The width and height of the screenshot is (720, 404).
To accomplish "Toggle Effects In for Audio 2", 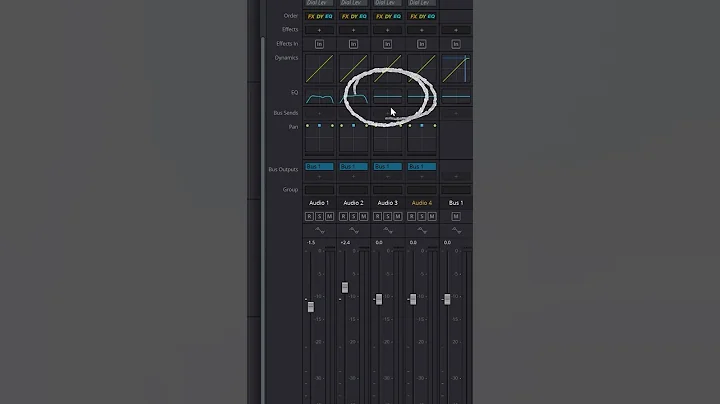I will [x=353, y=44].
